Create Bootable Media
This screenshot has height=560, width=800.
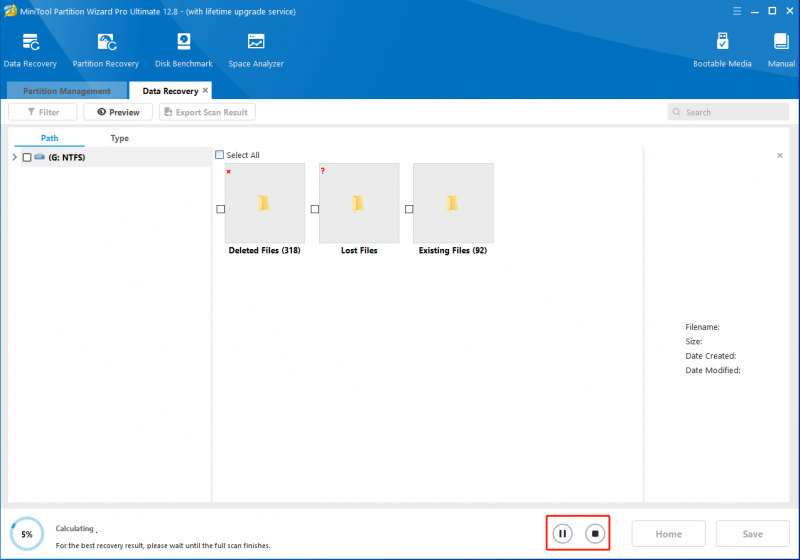tap(722, 50)
